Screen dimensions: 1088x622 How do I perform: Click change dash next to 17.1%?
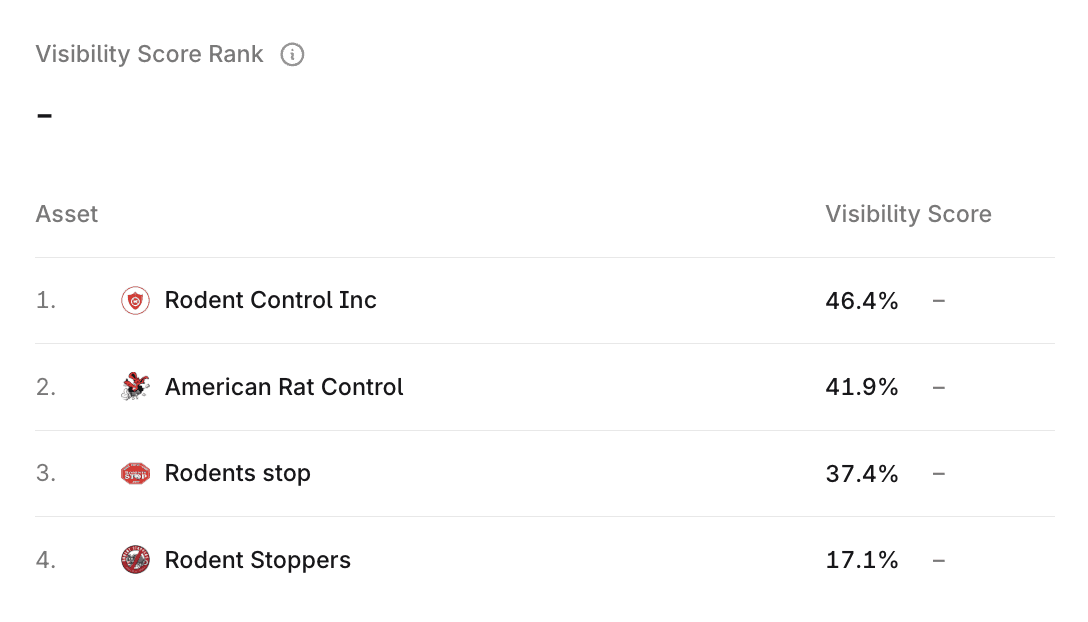click(x=938, y=560)
